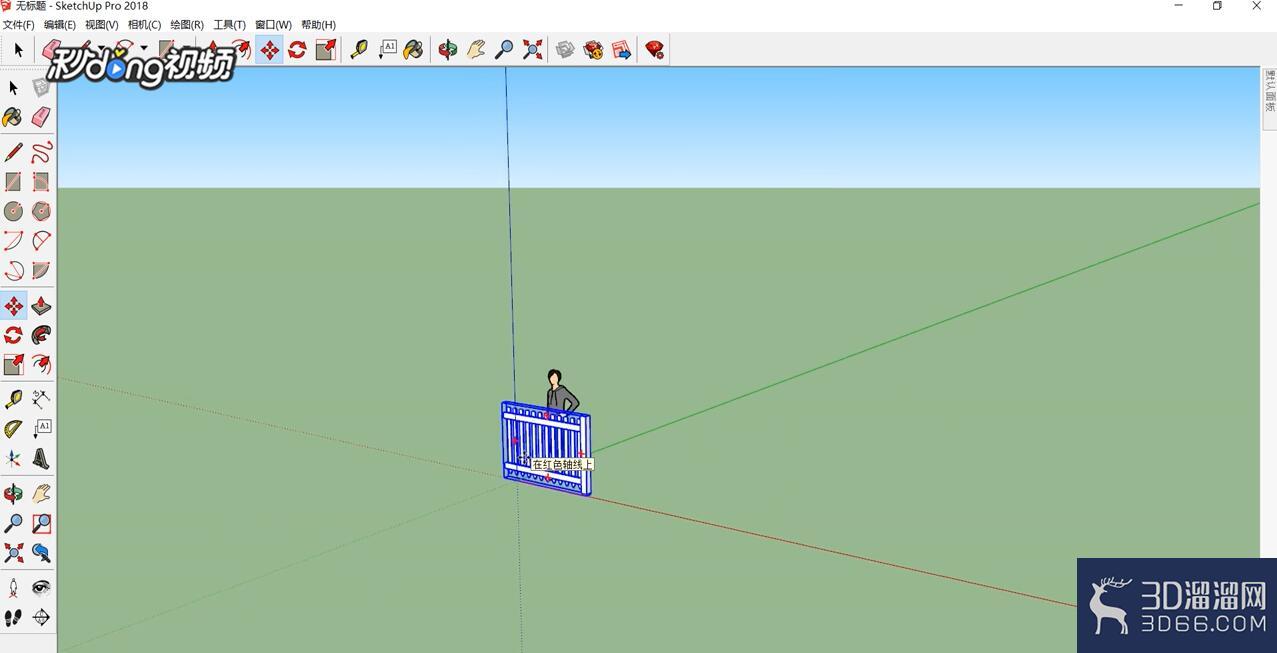This screenshot has width=1277, height=653.
Task: Select the Text tool in the left toolset
Action: 41,429
